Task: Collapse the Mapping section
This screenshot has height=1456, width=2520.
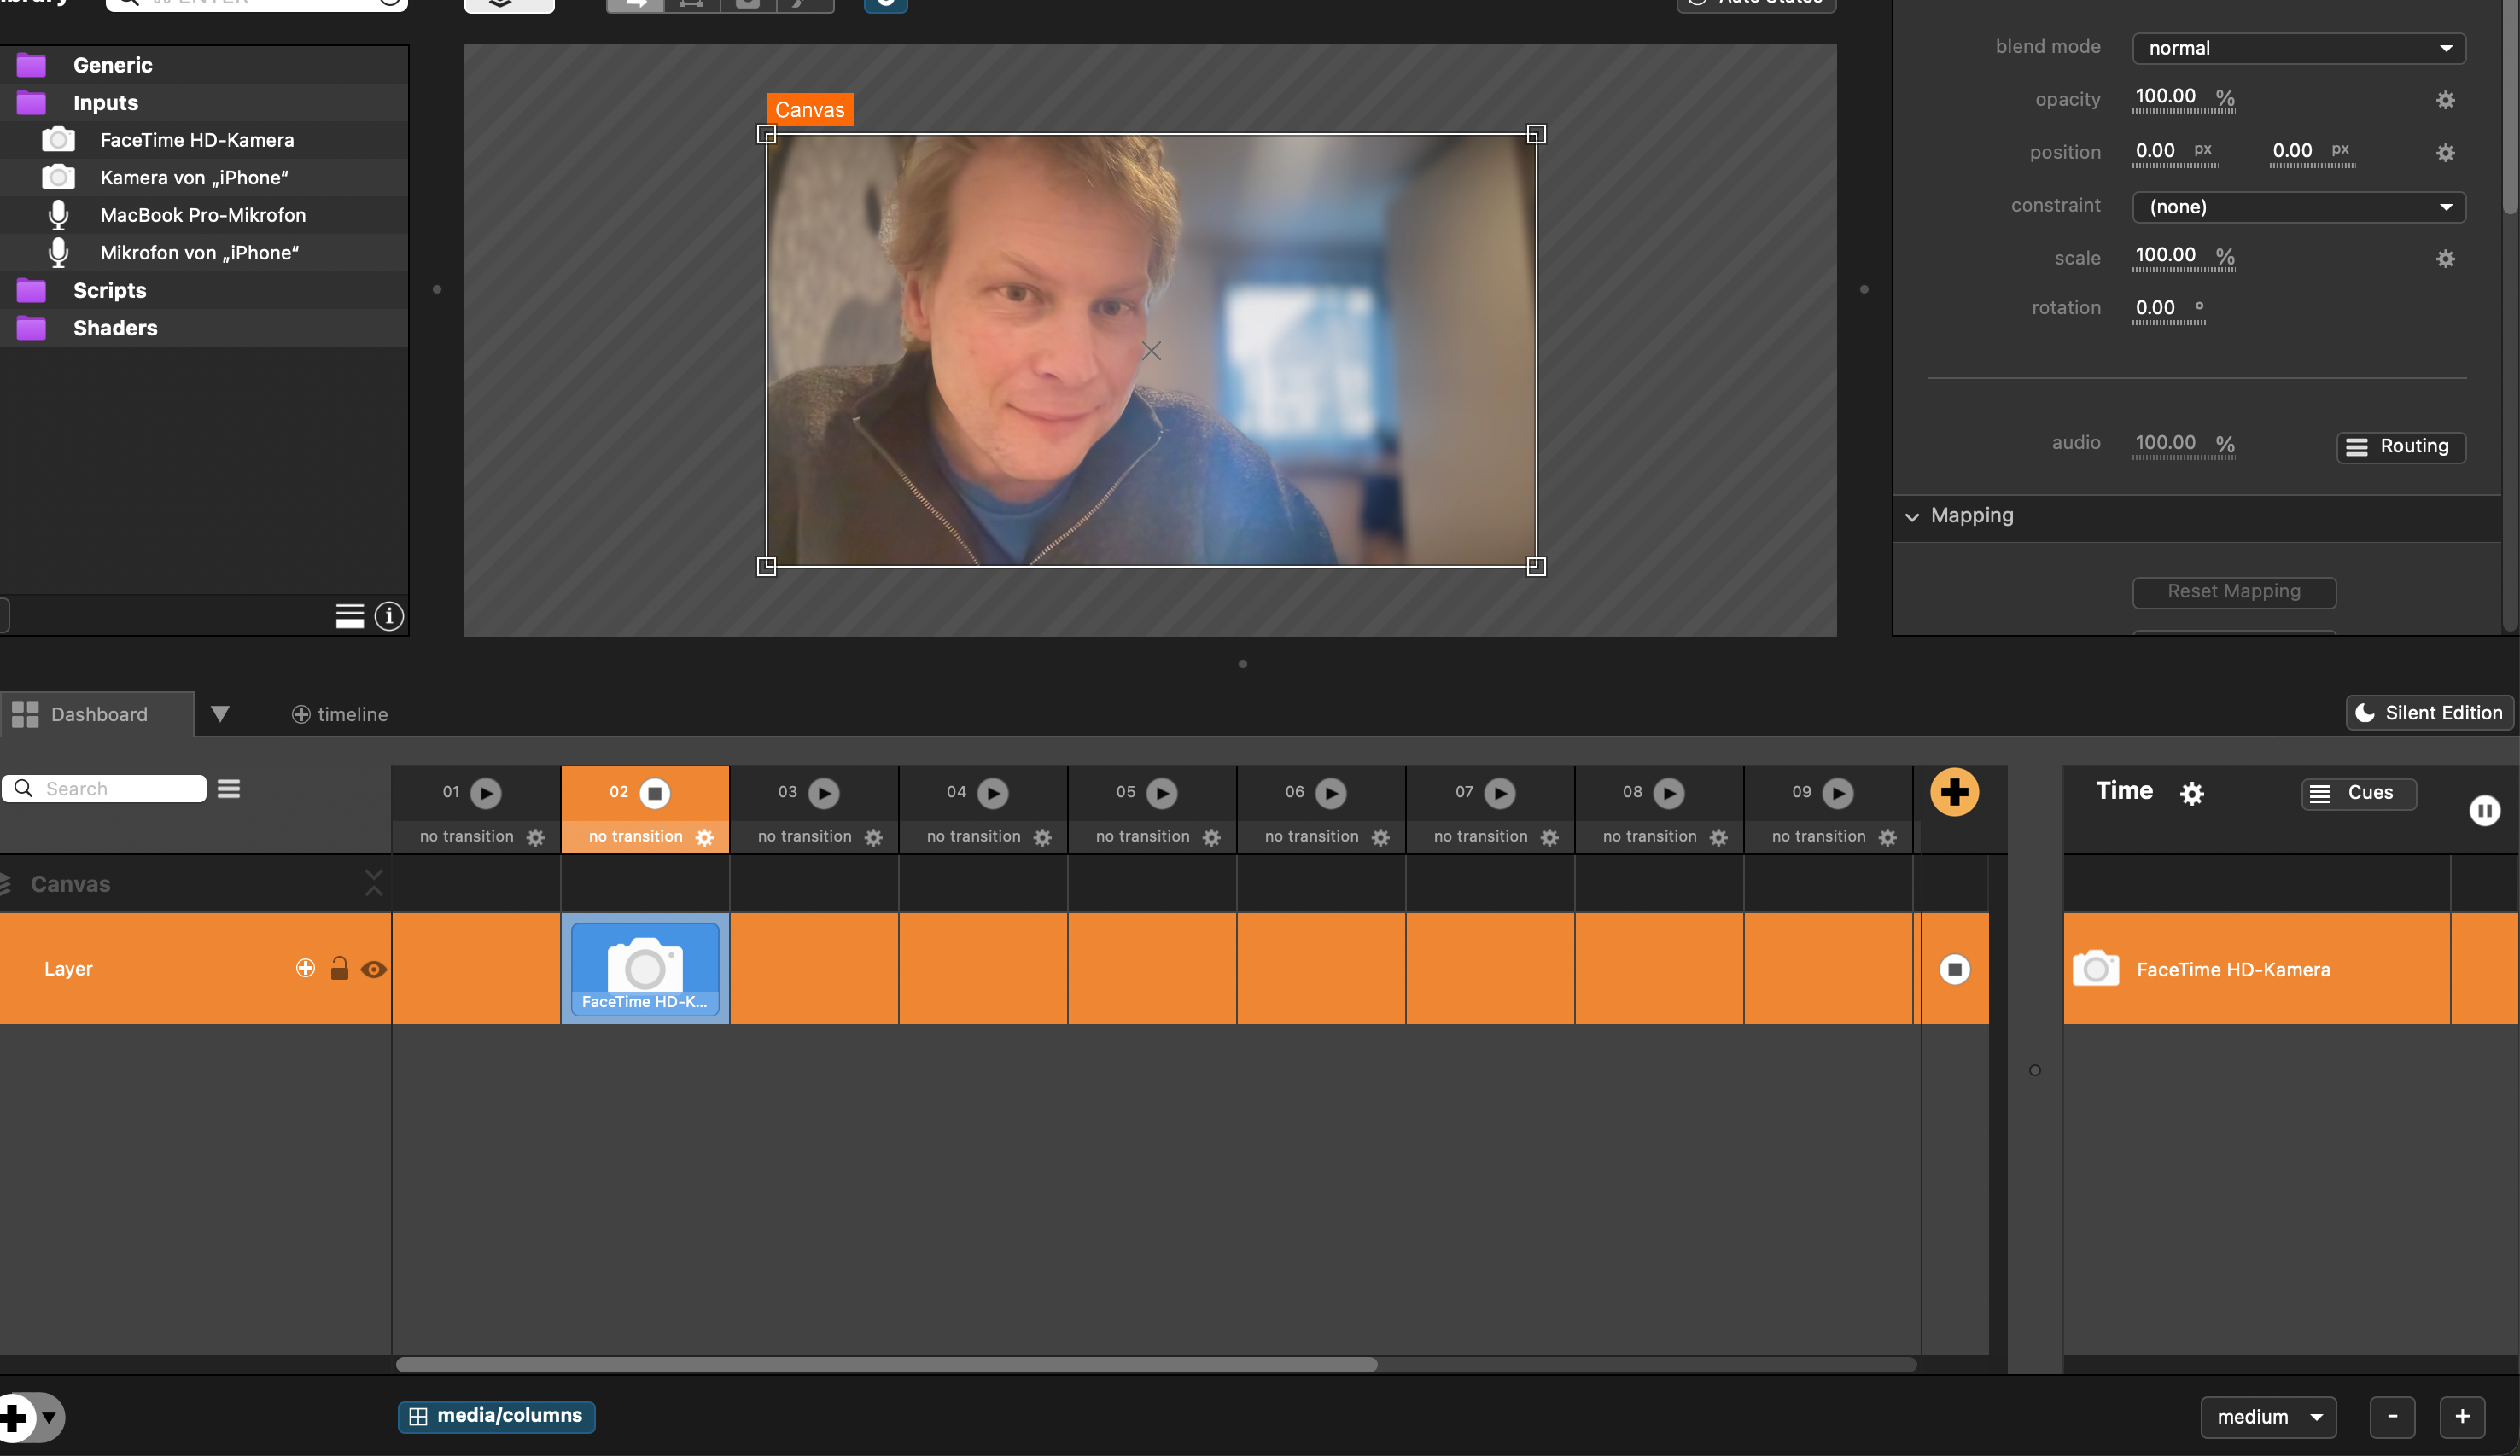Action: (1912, 517)
